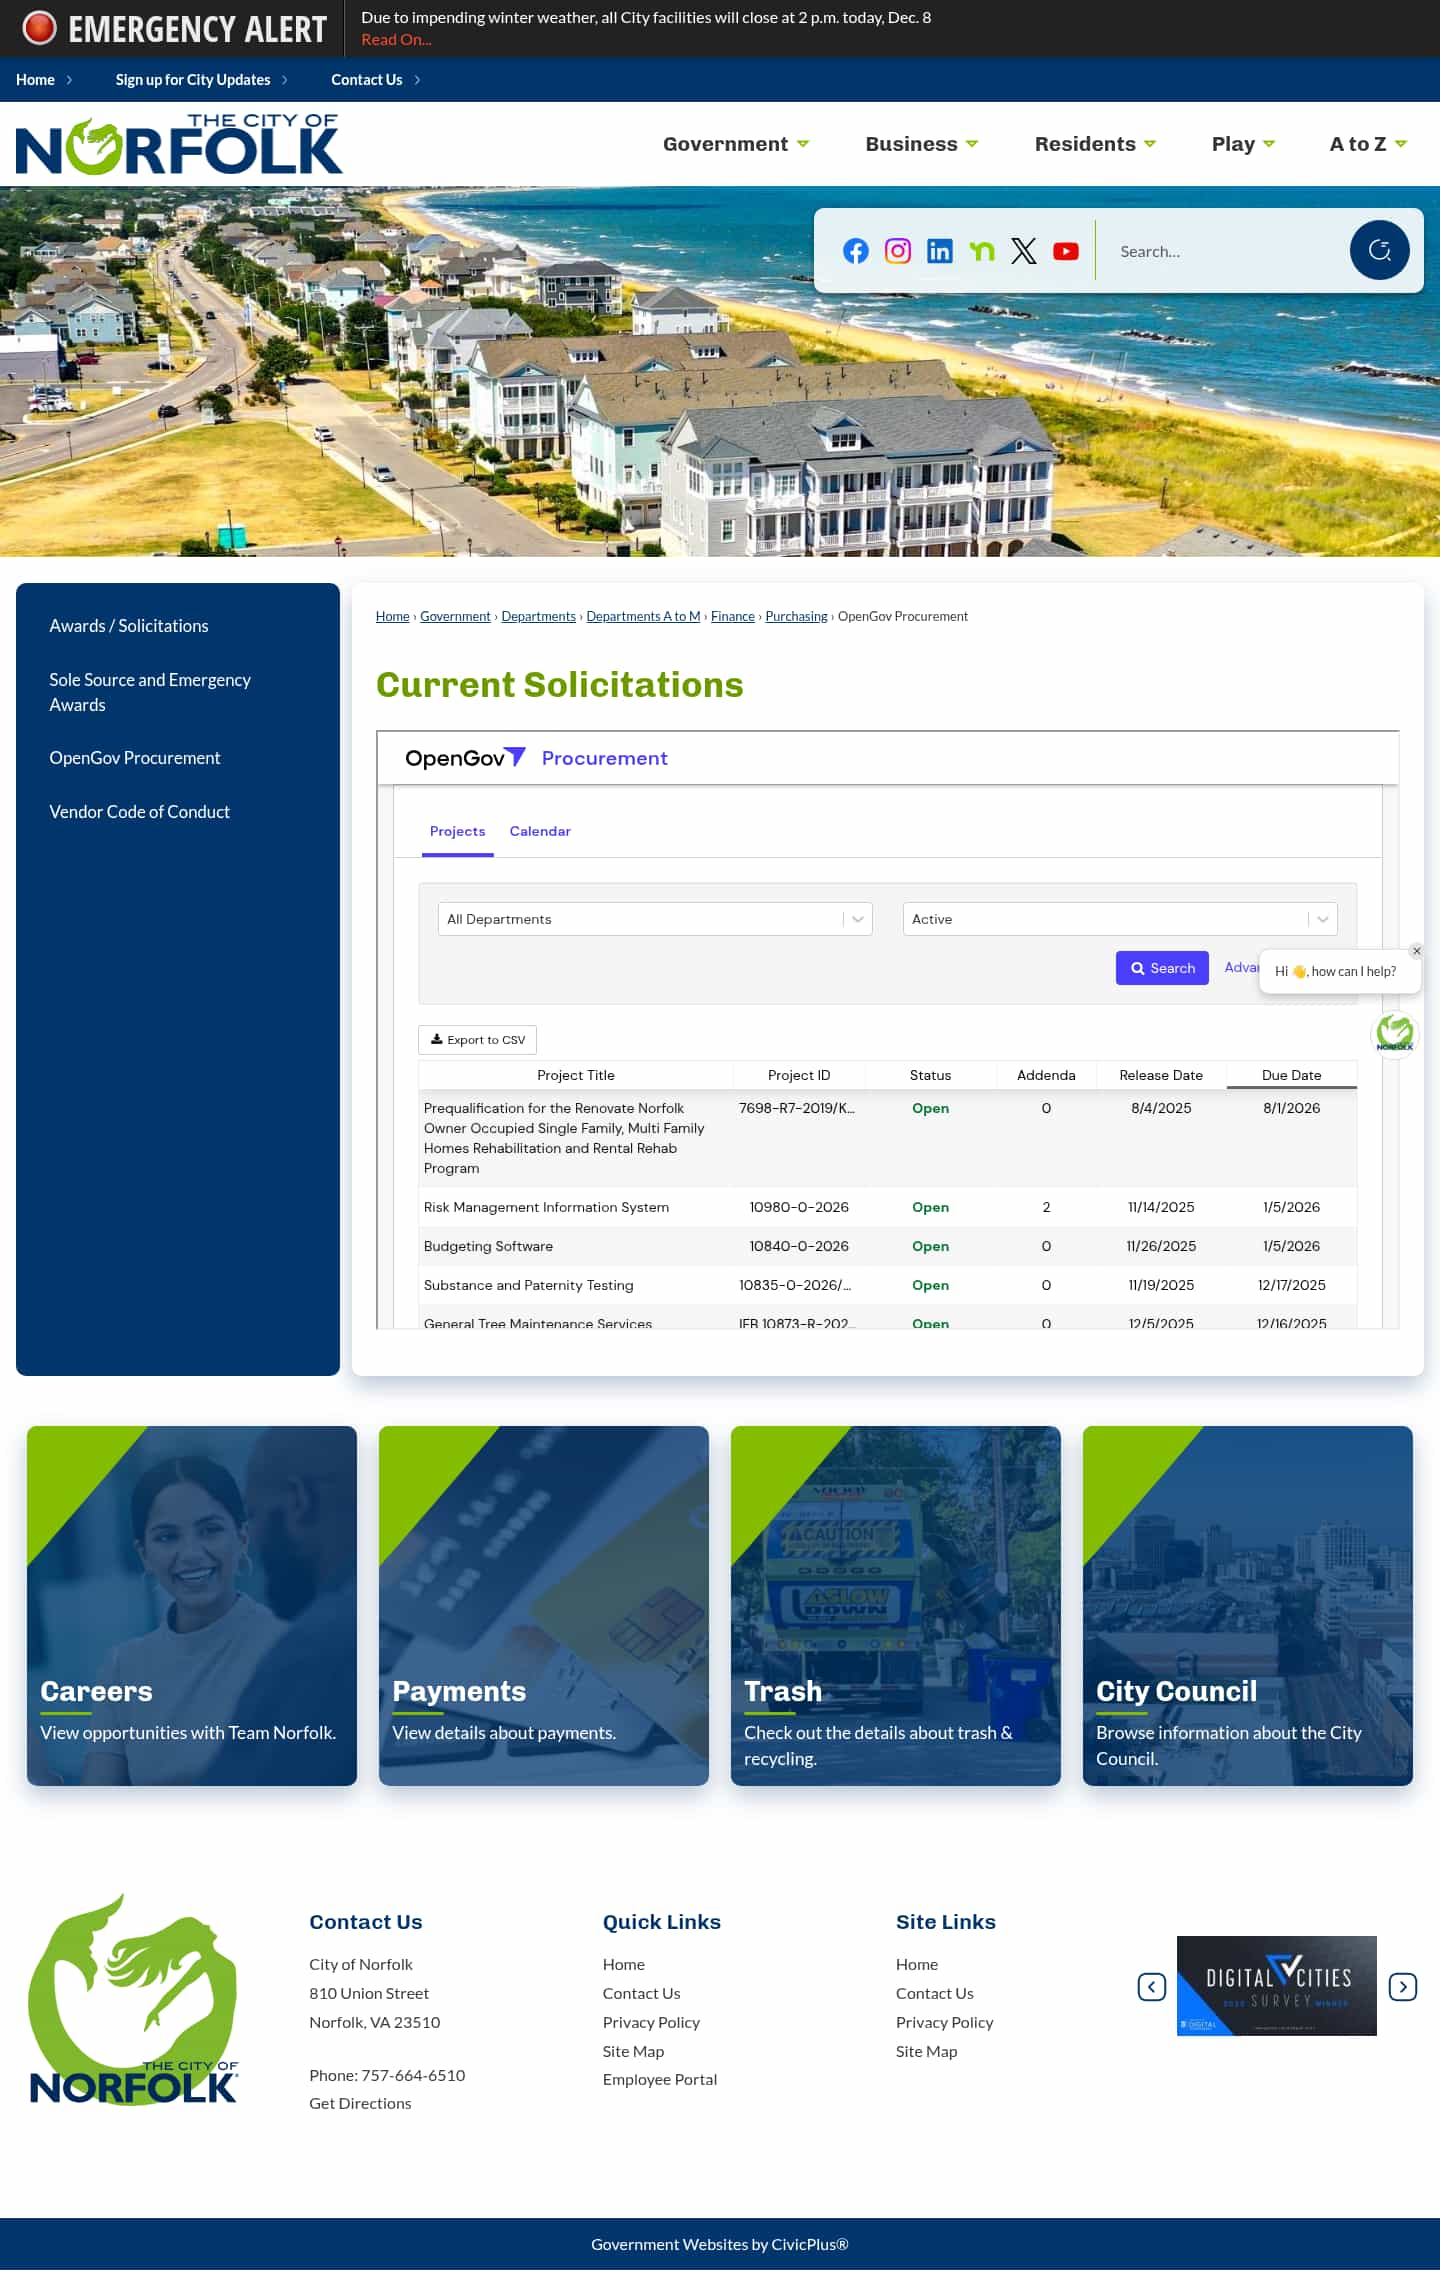Click Sign up for City Updates link
The image size is (1440, 2273).
(x=193, y=80)
